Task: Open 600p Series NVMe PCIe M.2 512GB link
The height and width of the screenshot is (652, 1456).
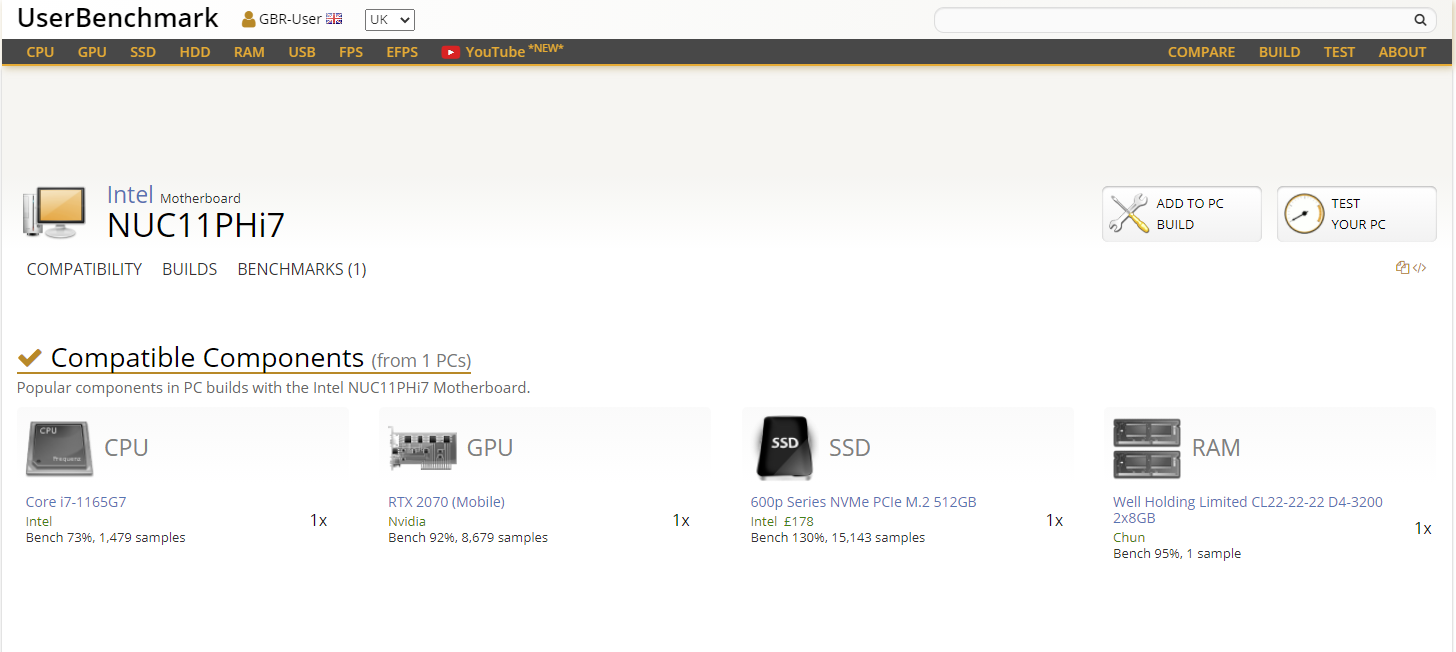Action: 863,502
